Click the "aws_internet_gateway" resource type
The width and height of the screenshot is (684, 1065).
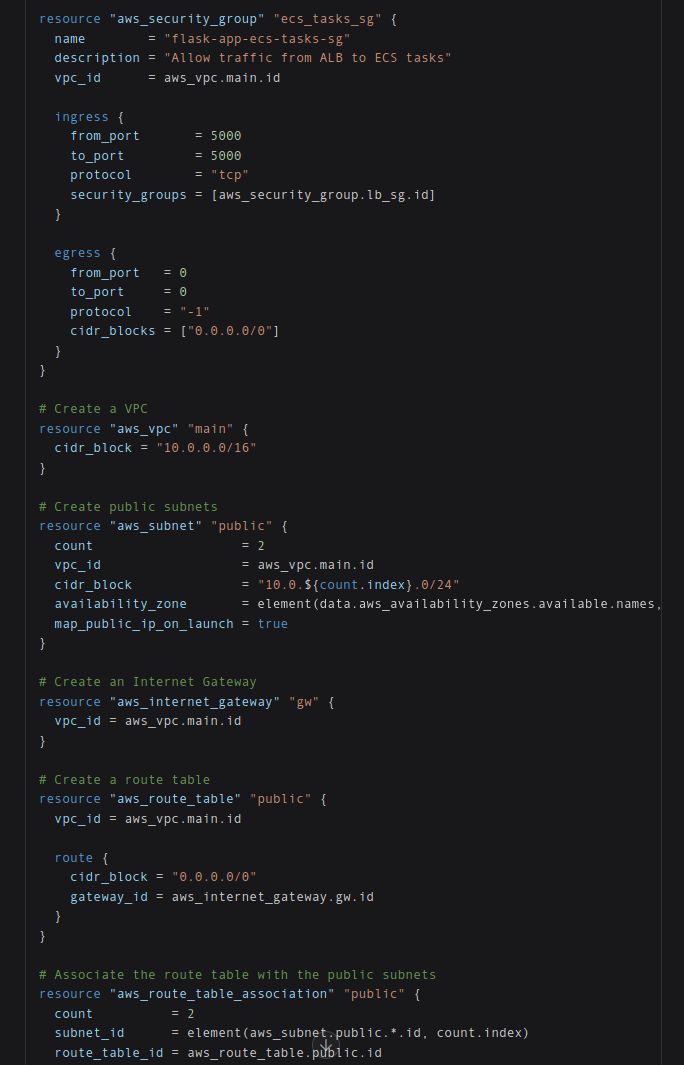pyautogui.click(x=190, y=702)
